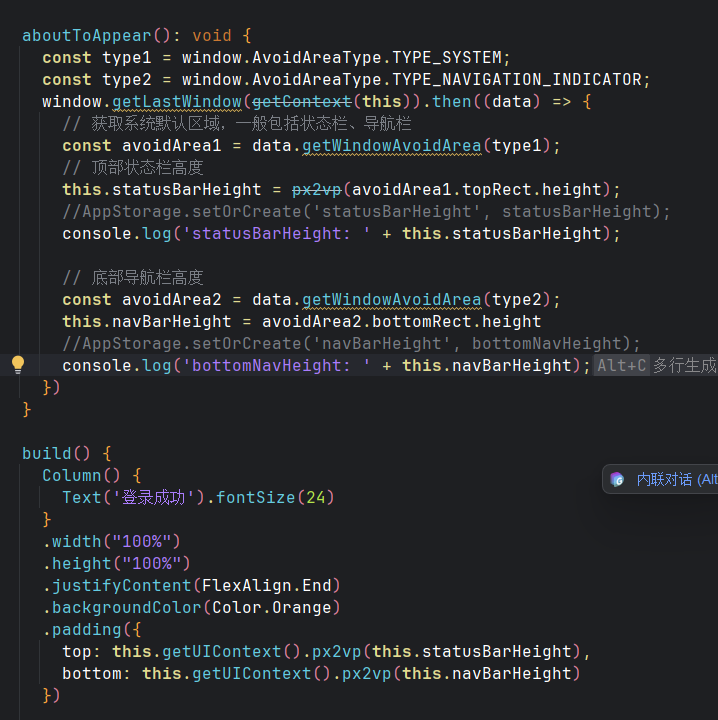Click the avoidArea1 variable declaration

click(172, 146)
